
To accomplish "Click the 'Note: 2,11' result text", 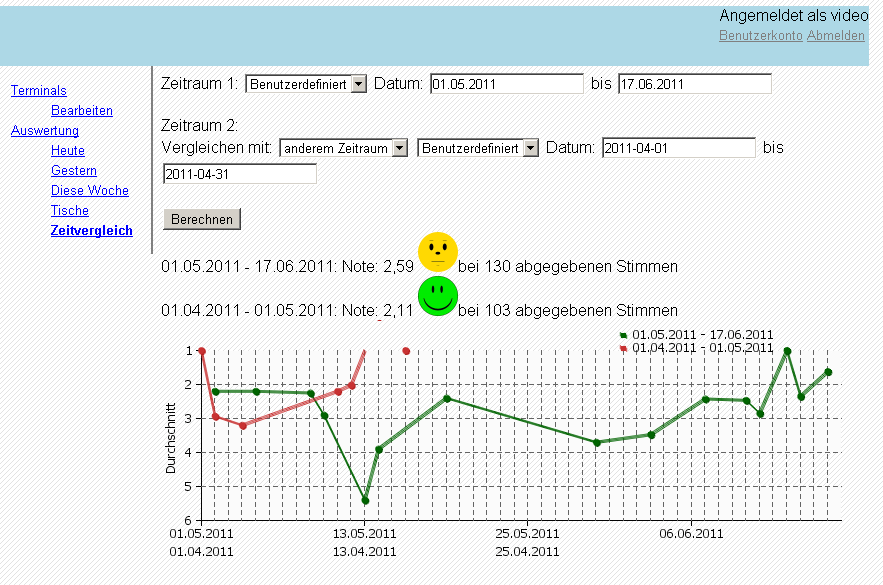I will pyautogui.click(x=377, y=310).
